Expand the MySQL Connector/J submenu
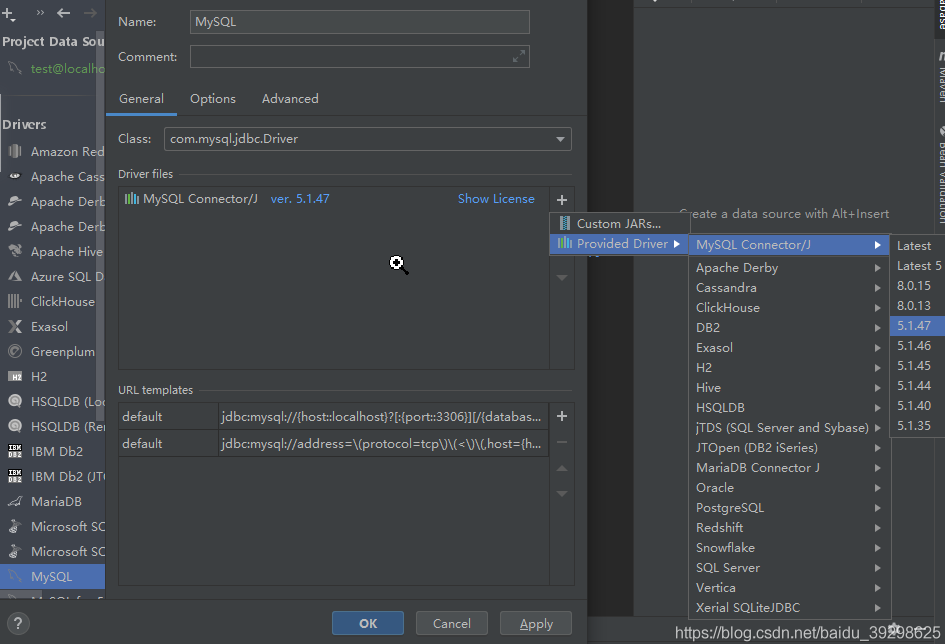The height and width of the screenshot is (644, 945). (878, 245)
